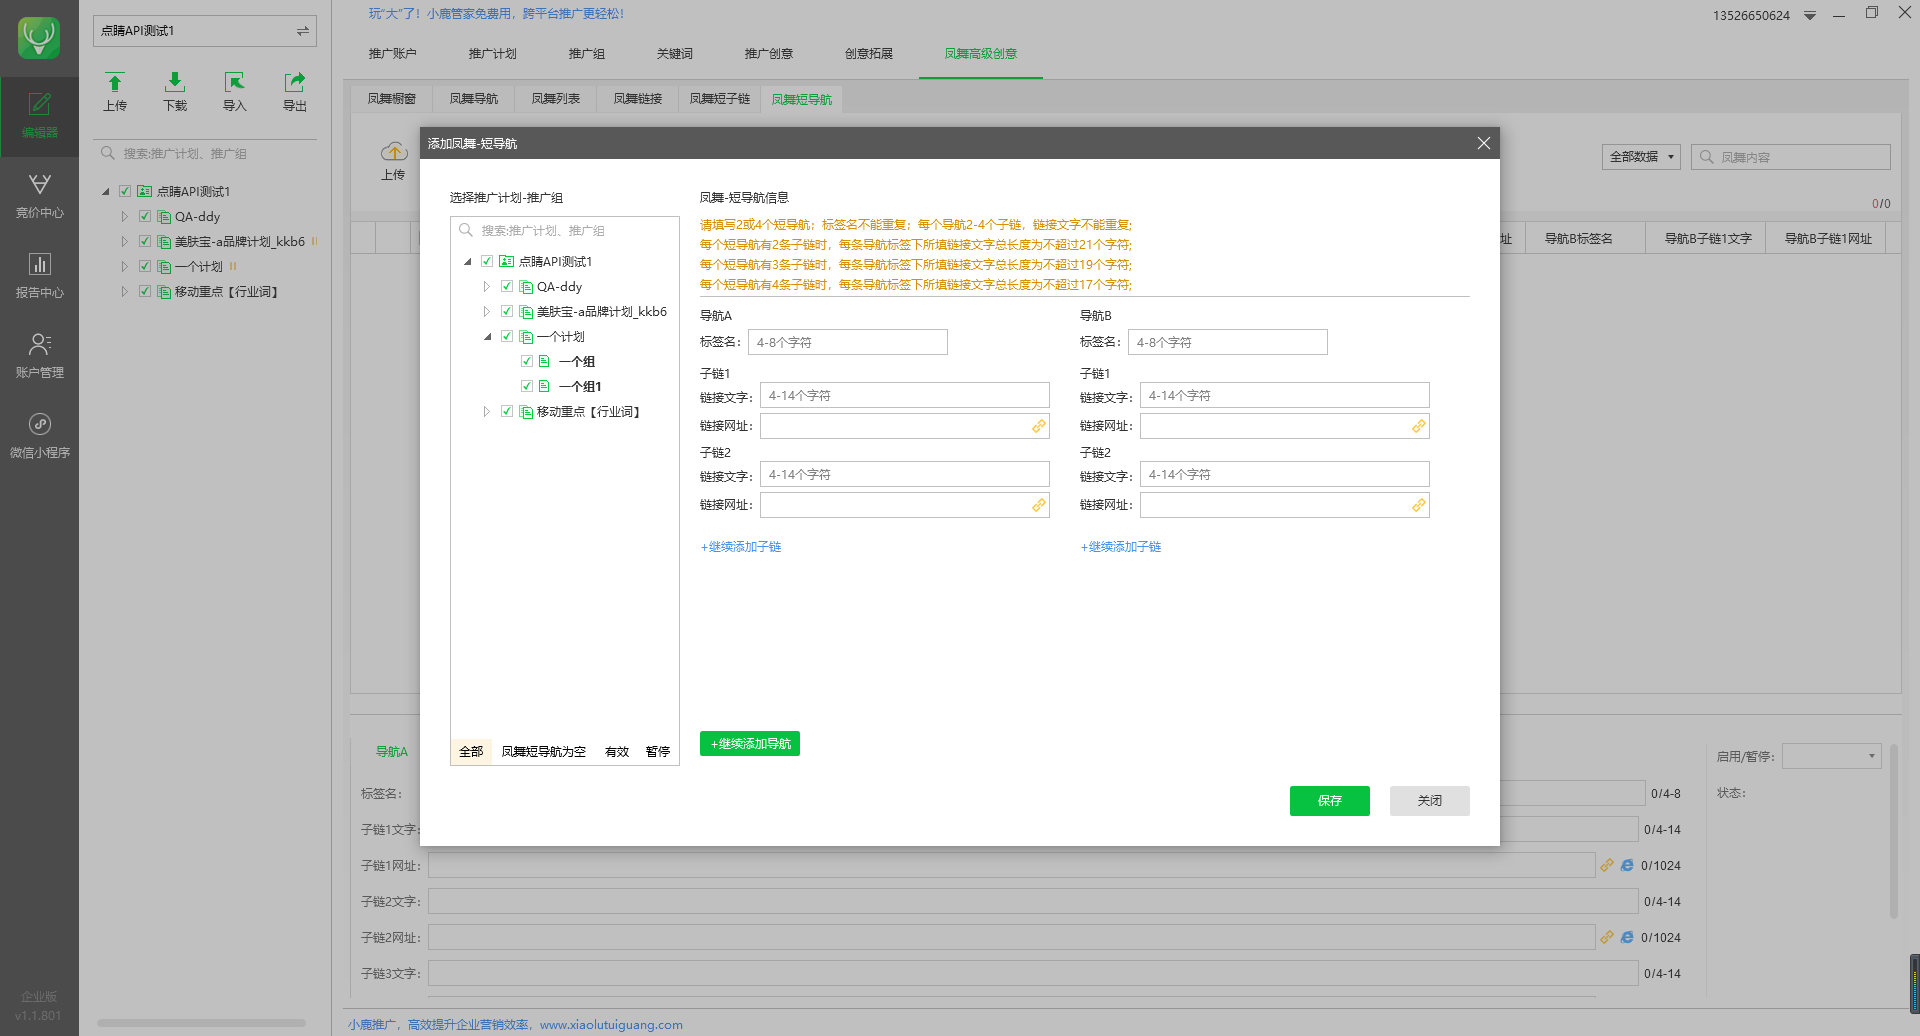Viewport: 1920px width, 1036px height.
Task: Toggle checkbox for 点睛API测试1 in dialog tree
Action: coord(487,261)
